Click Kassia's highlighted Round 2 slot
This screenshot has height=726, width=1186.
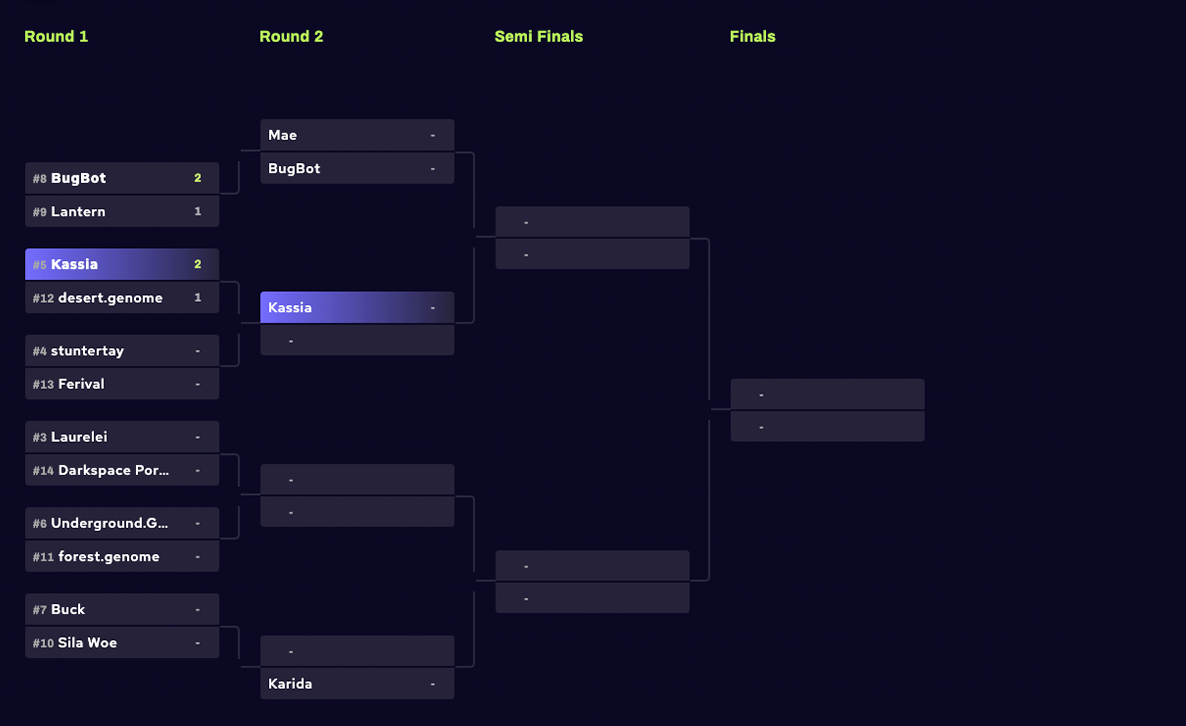tap(357, 308)
